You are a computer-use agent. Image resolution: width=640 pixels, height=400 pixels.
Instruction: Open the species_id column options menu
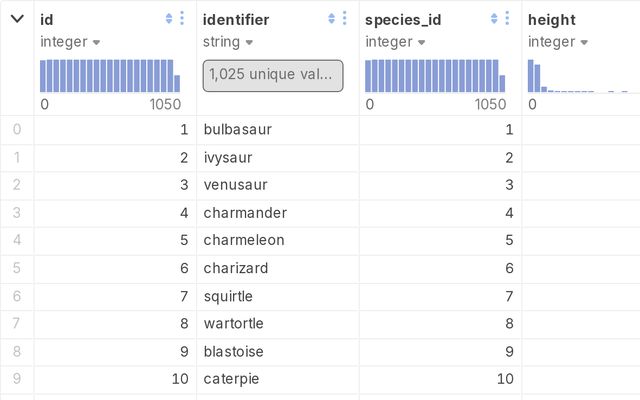pos(507,19)
